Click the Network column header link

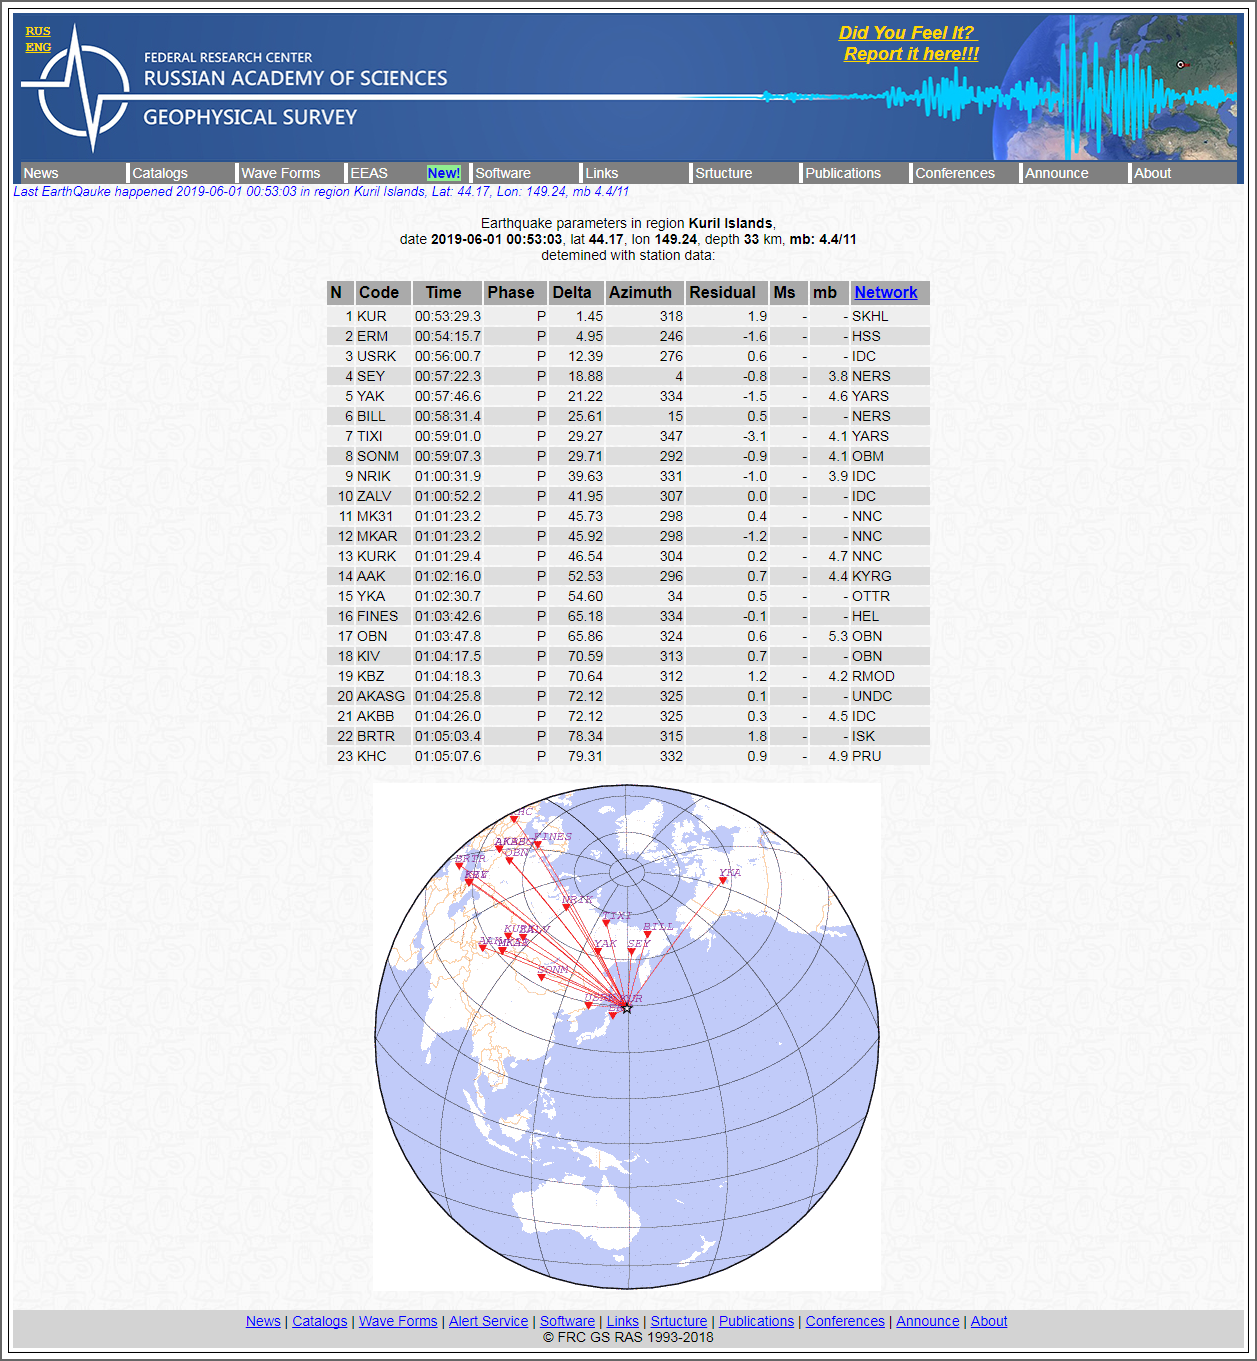tap(885, 292)
